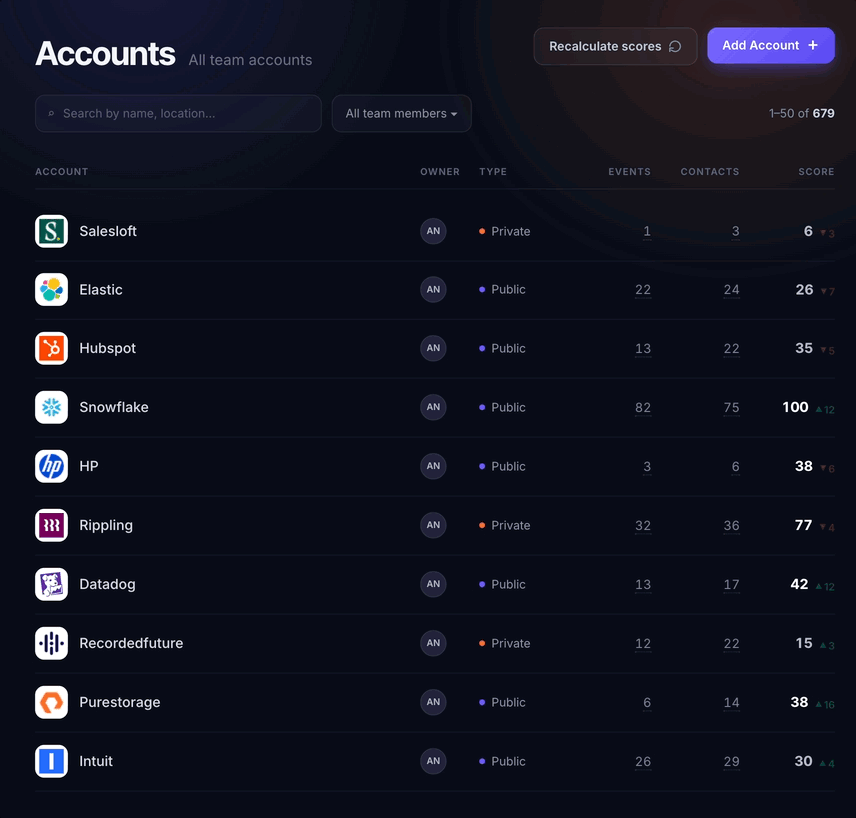The height and width of the screenshot is (818, 856).
Task: Click the AN owner avatar for Snowflake
Action: click(433, 407)
